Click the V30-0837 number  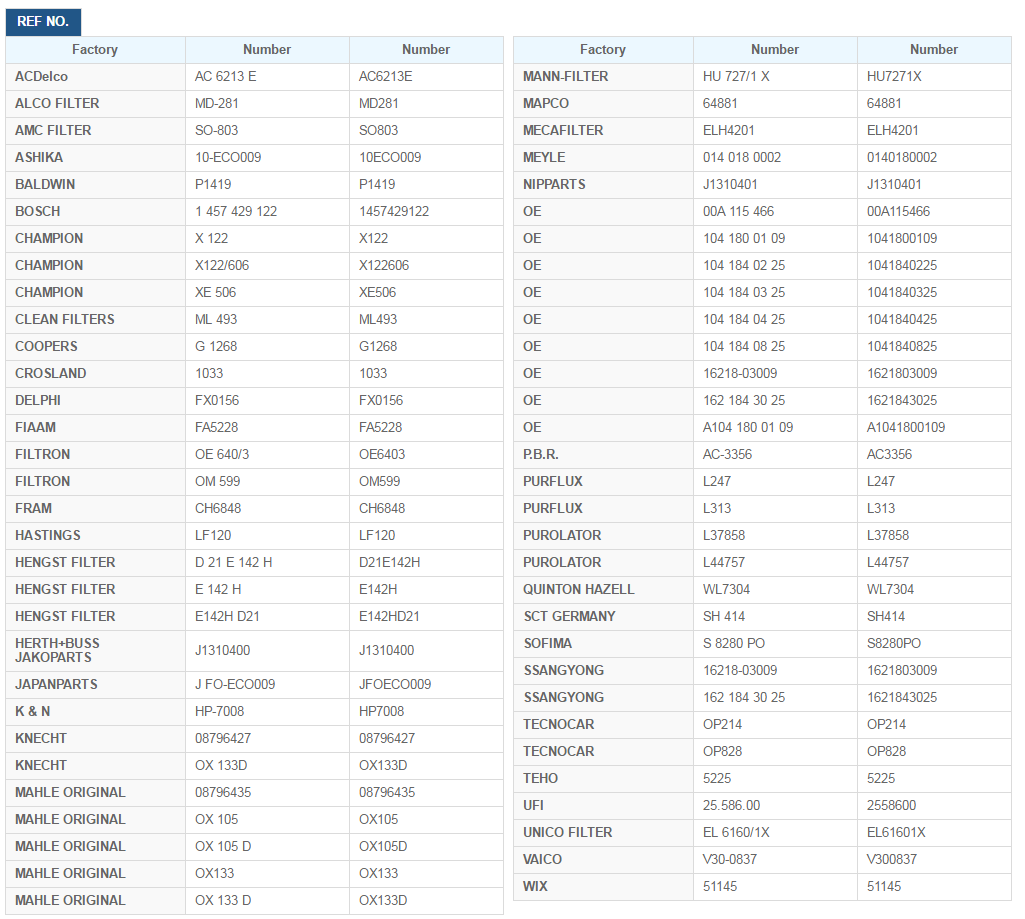click(x=730, y=860)
